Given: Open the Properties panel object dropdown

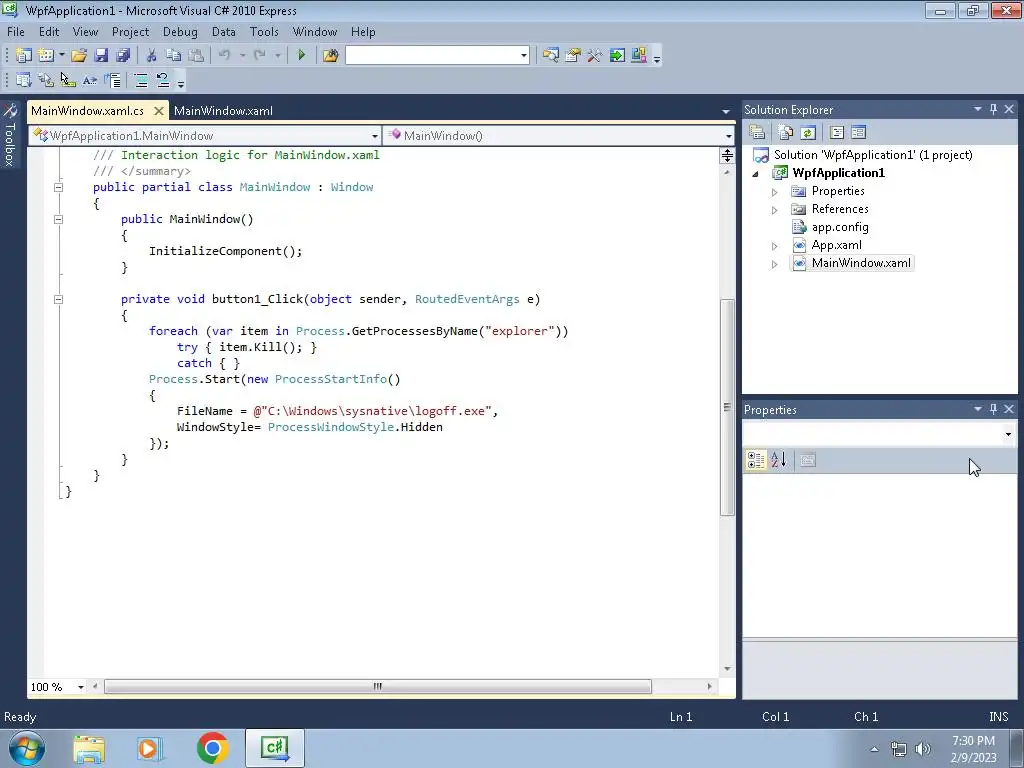Looking at the screenshot, I should (1008, 434).
